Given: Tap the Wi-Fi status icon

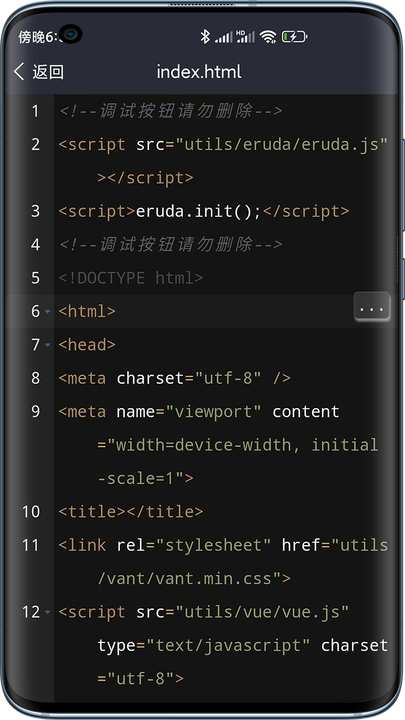Looking at the screenshot, I should click(268, 37).
